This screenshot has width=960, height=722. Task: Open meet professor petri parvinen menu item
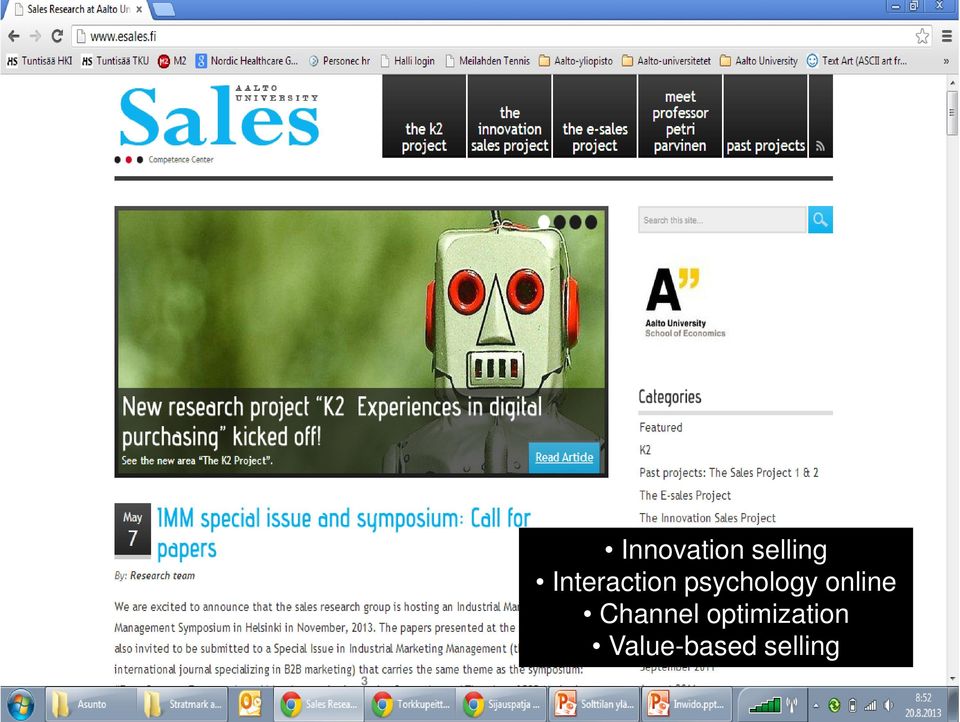[680, 116]
